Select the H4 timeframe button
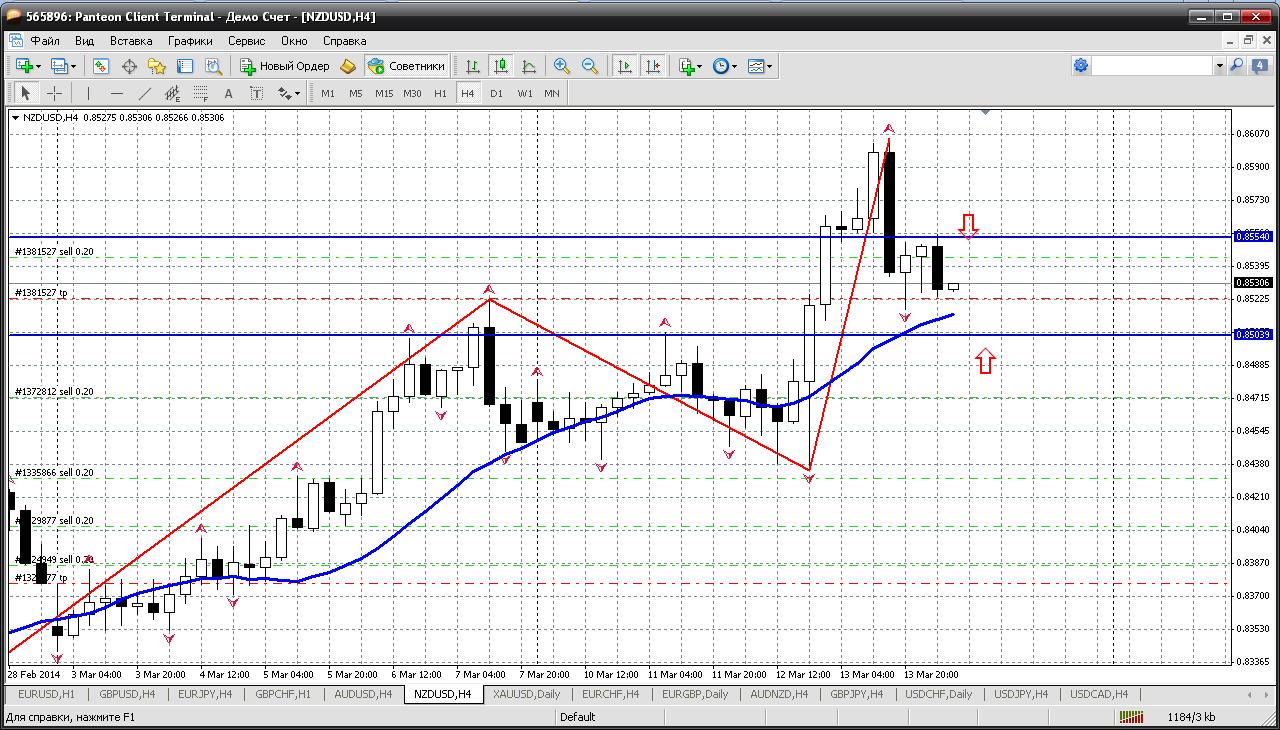The height and width of the screenshot is (730, 1280). click(468, 93)
